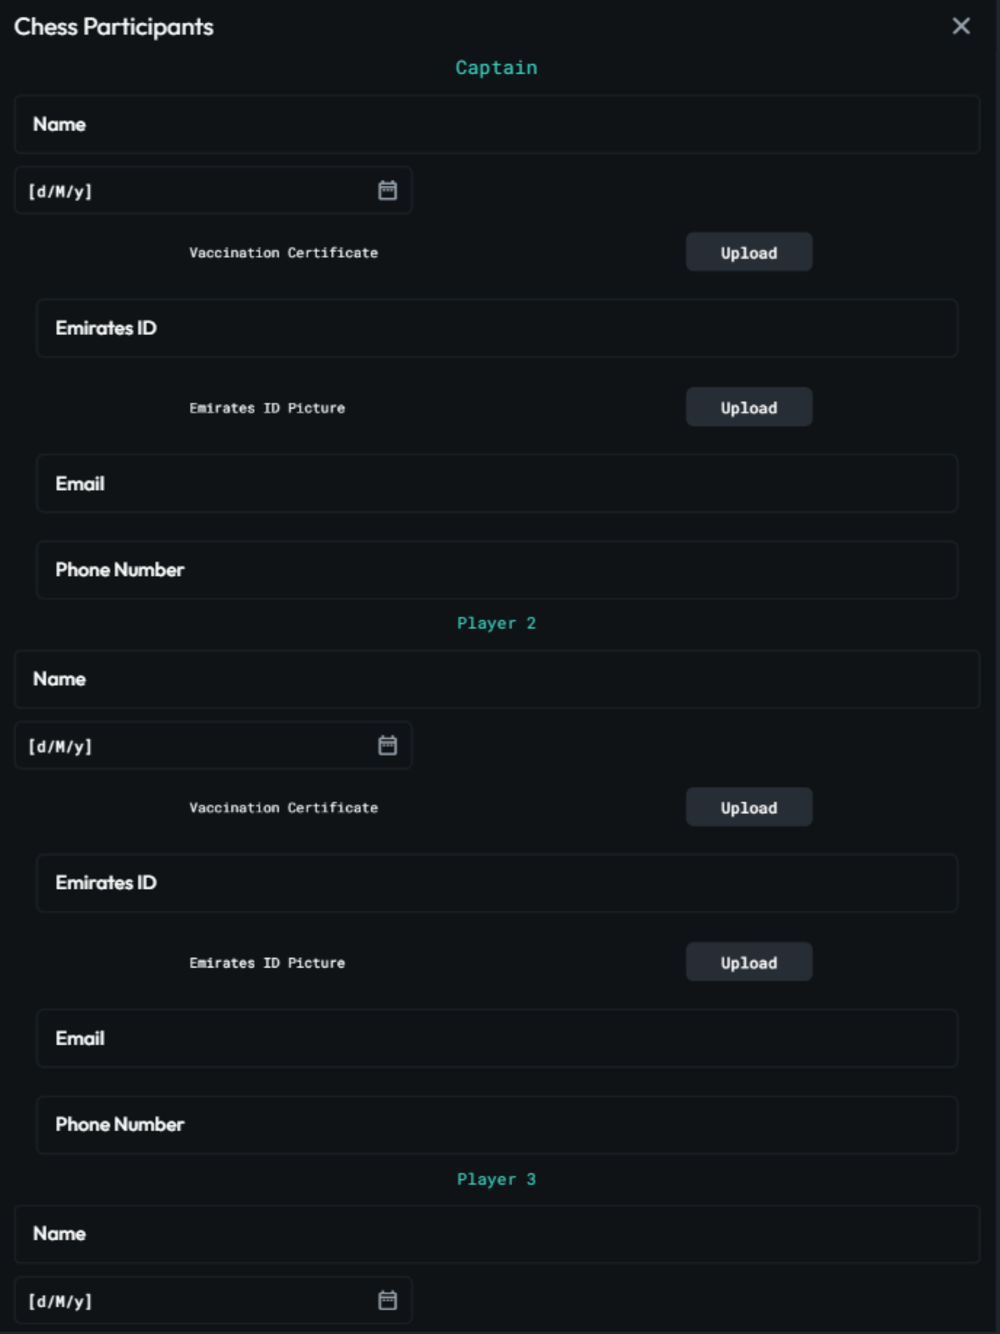
Task: Focus Player 2's Email field
Action: click(x=497, y=1038)
